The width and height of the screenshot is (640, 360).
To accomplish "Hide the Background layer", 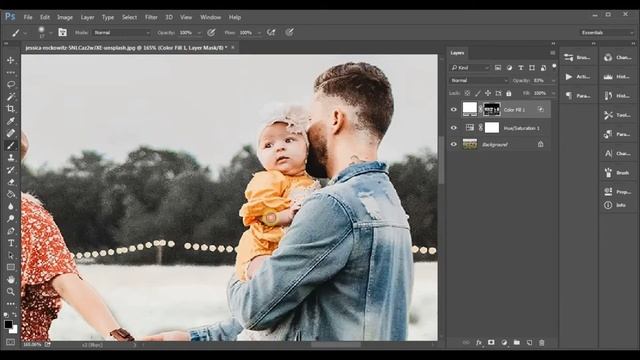I will click(453, 144).
